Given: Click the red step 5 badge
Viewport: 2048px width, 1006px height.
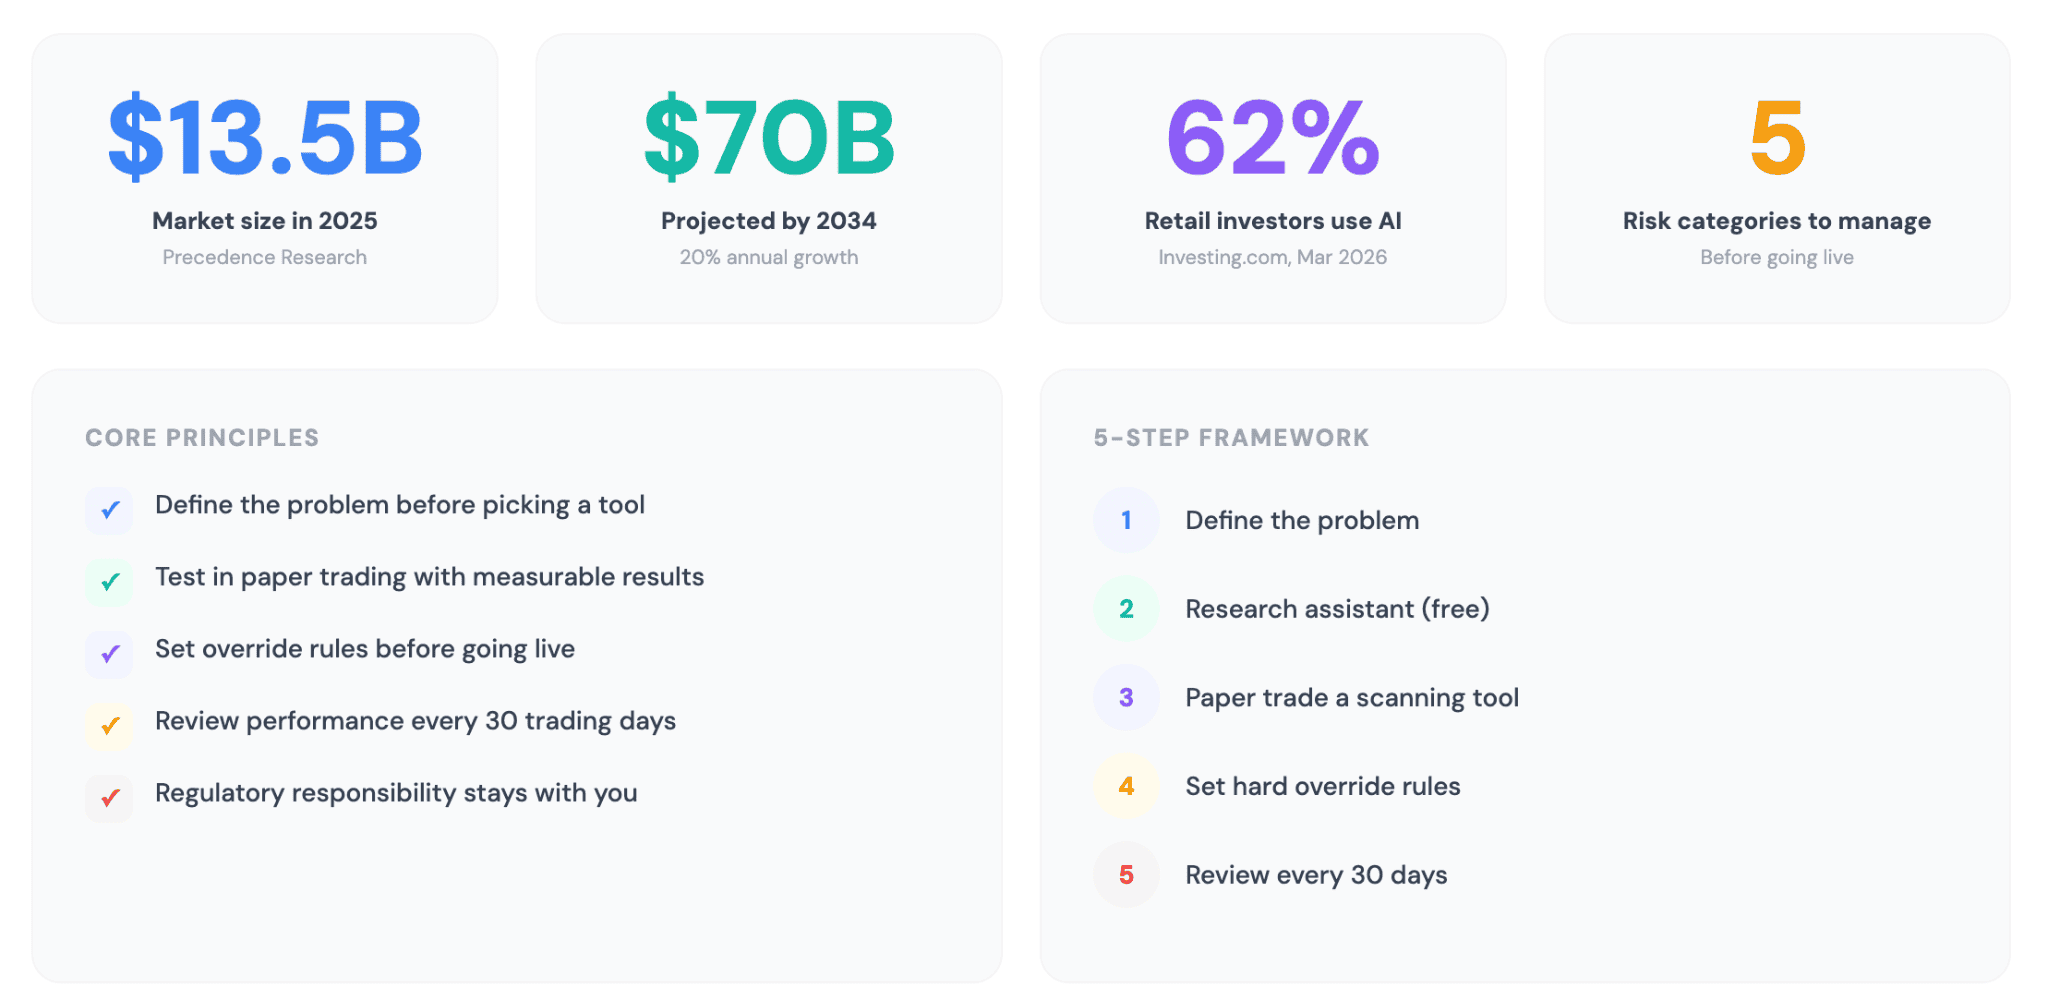Looking at the screenshot, I should 1126,875.
